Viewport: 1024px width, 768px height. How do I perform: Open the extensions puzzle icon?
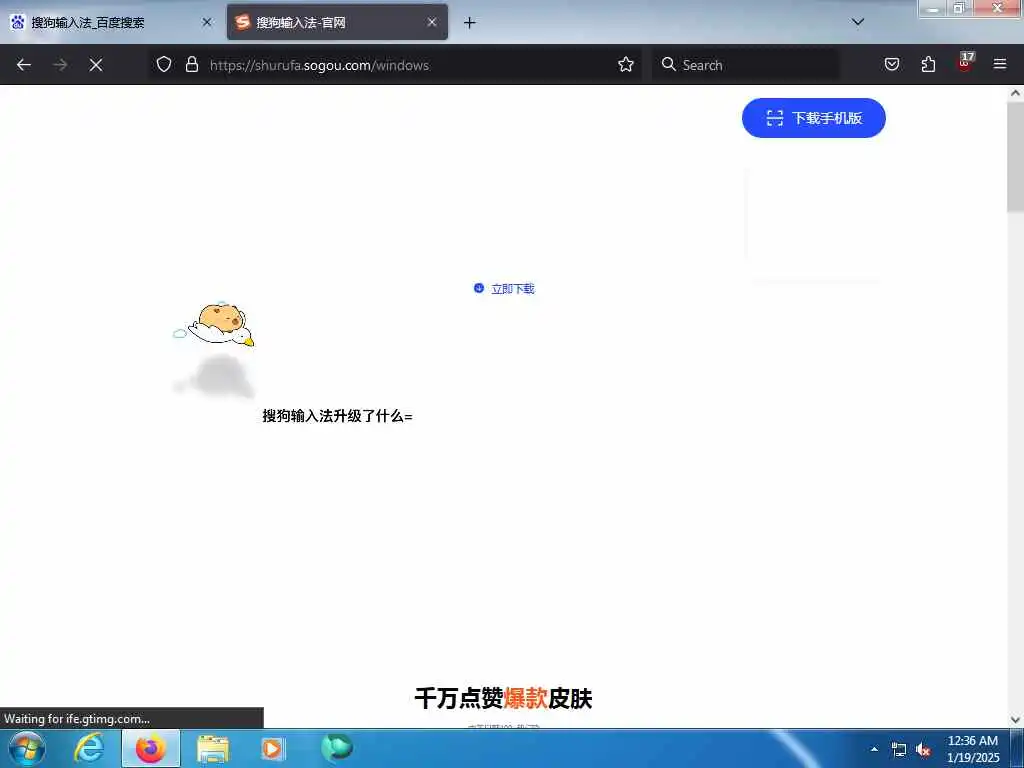928,64
